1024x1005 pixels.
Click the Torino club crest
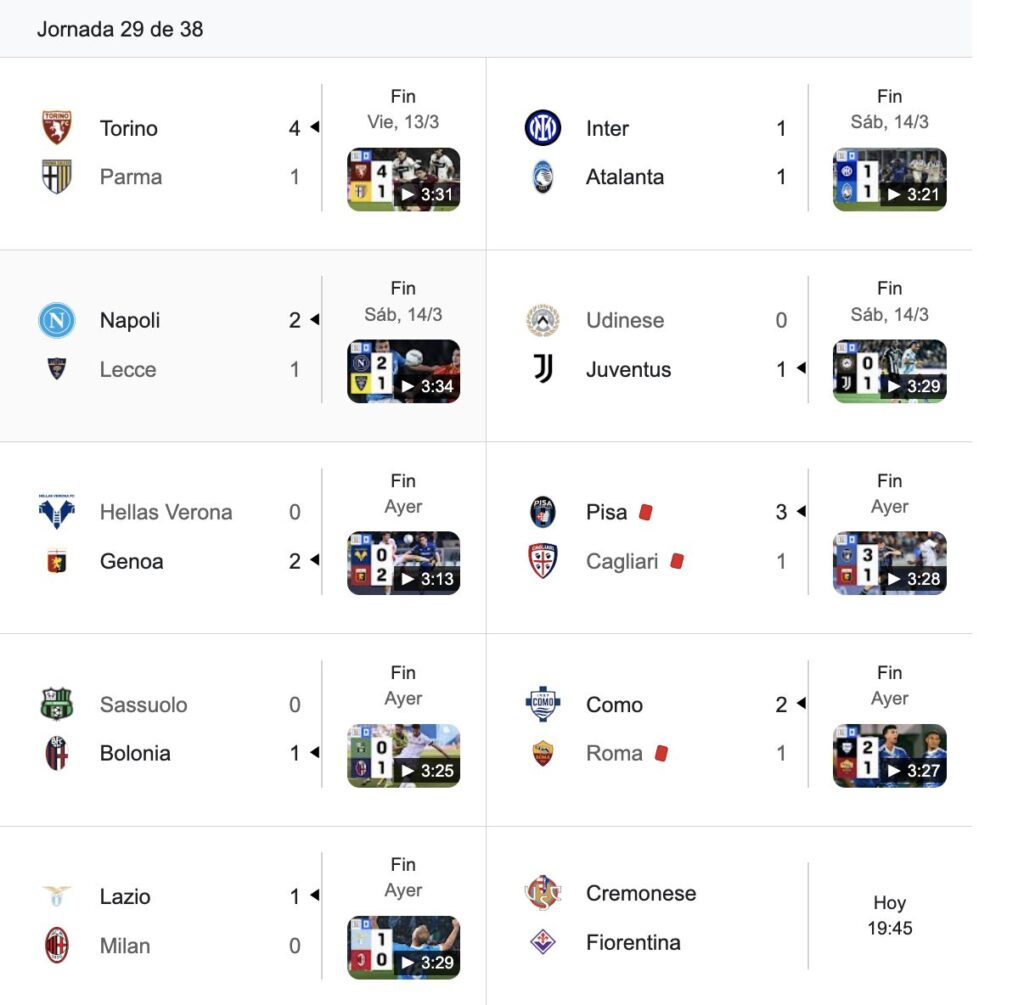(56, 128)
